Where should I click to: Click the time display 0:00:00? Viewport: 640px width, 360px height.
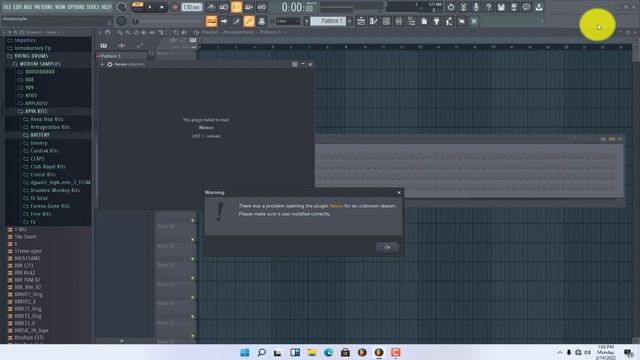297,7
